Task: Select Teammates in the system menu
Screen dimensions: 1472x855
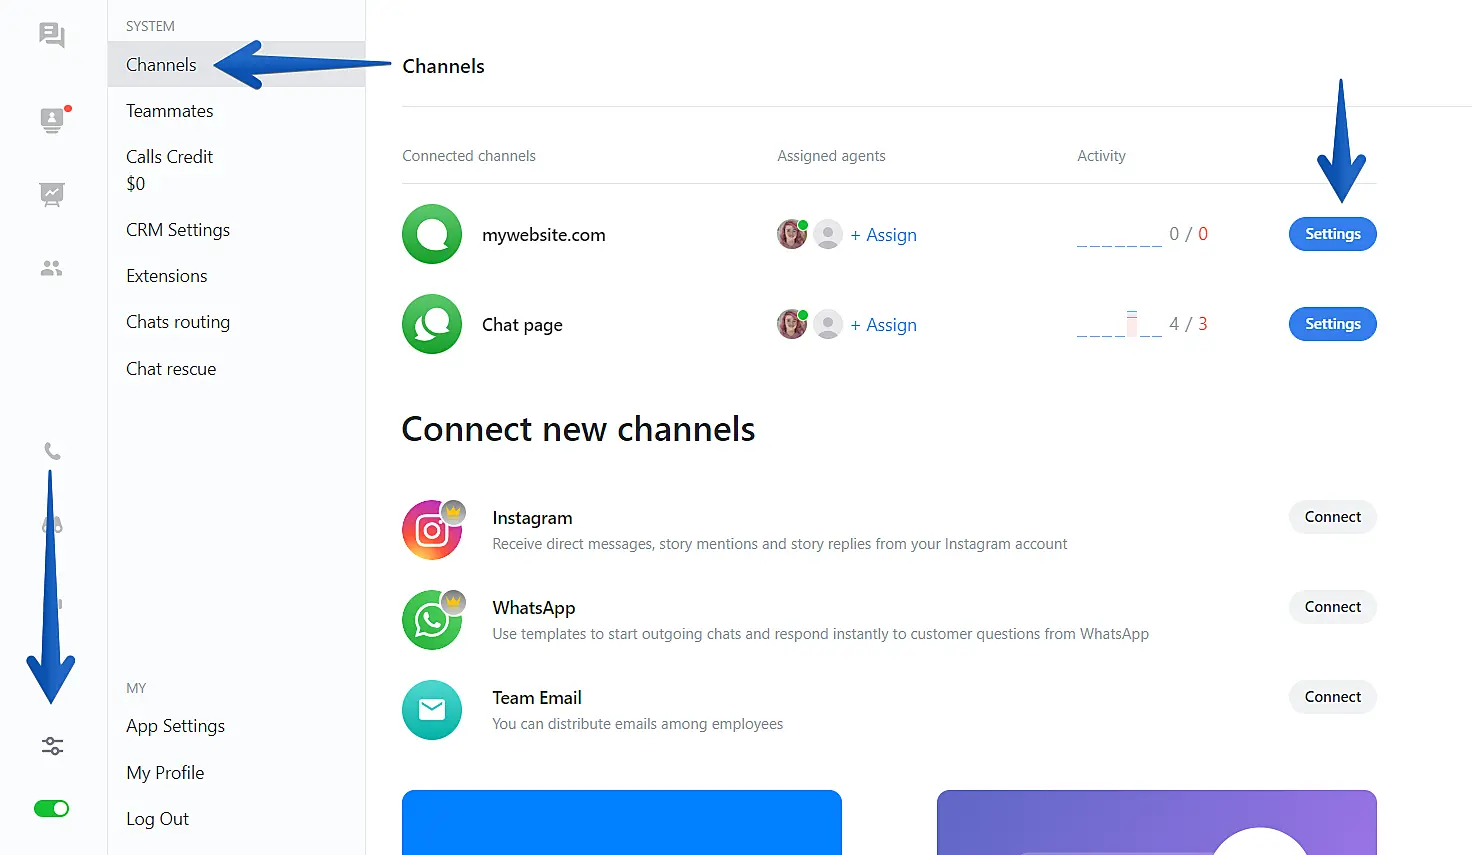Action: click(170, 111)
